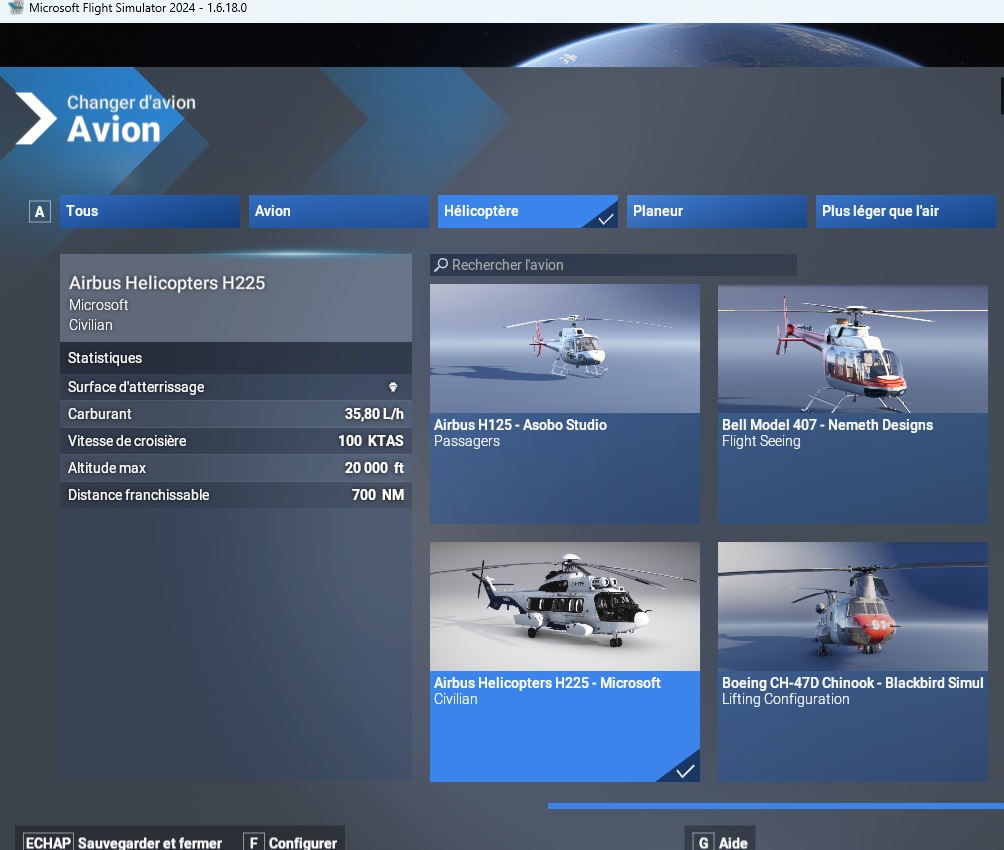Click the white chevron beside Changer d'avion
This screenshot has height=850, width=1004.
[x=36, y=118]
